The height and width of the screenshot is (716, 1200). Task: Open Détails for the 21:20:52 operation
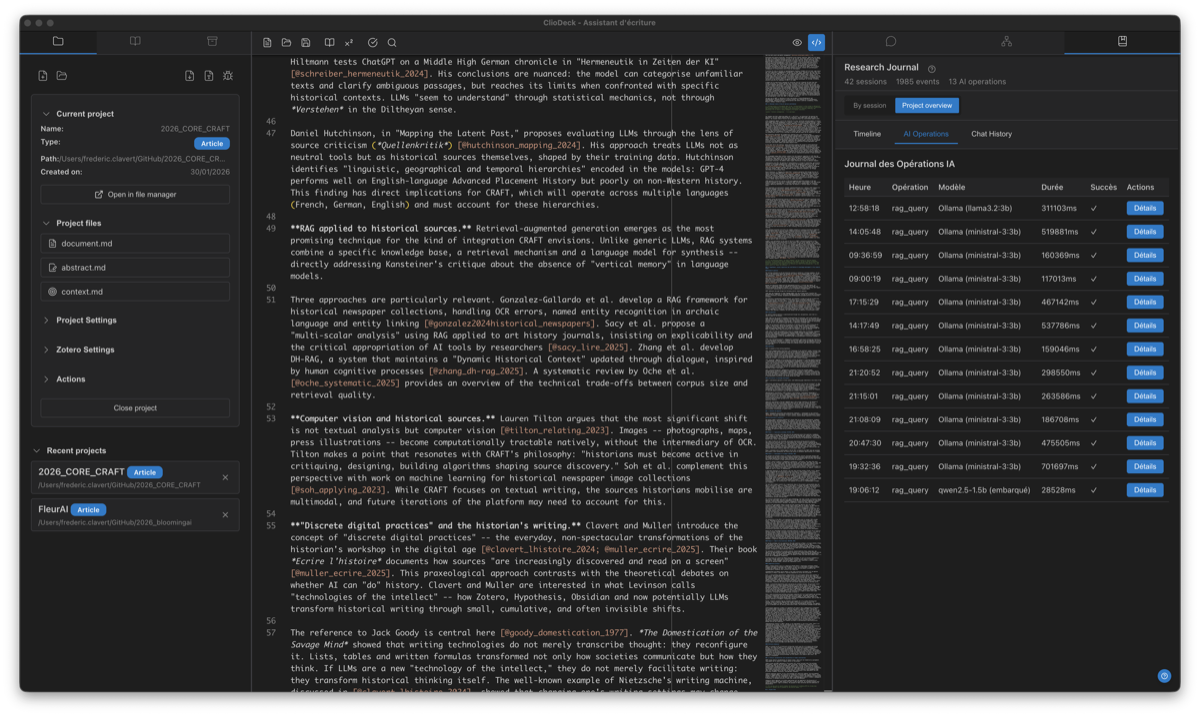click(1145, 372)
